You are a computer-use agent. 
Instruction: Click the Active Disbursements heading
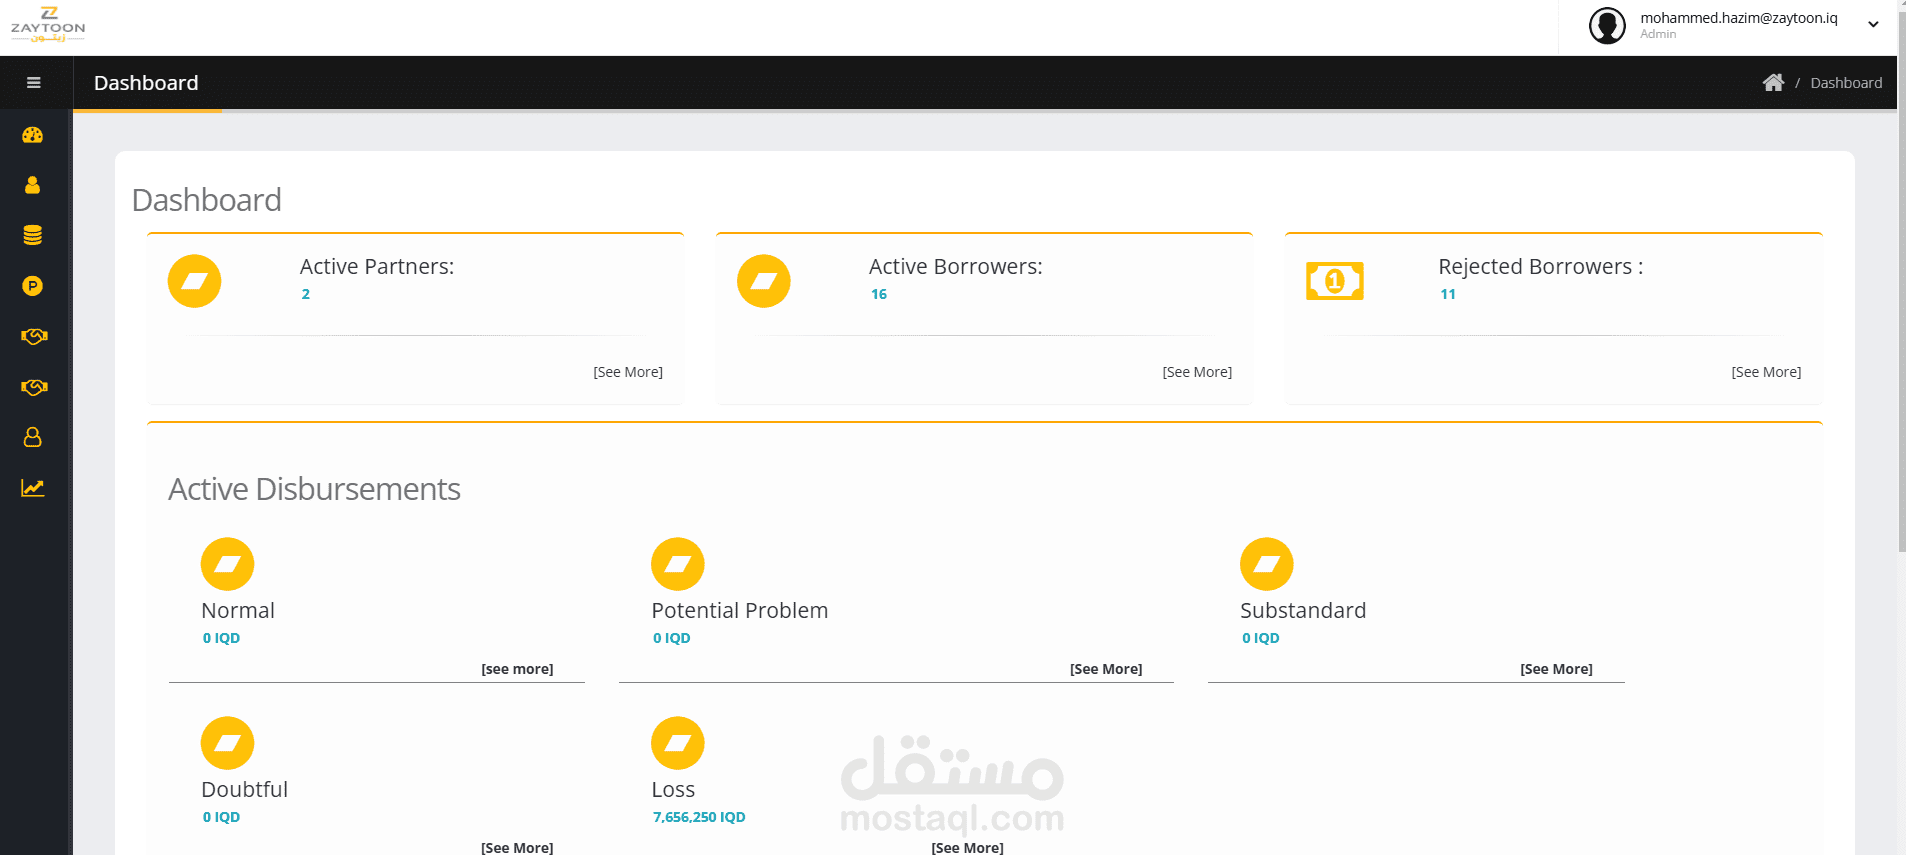(x=314, y=489)
